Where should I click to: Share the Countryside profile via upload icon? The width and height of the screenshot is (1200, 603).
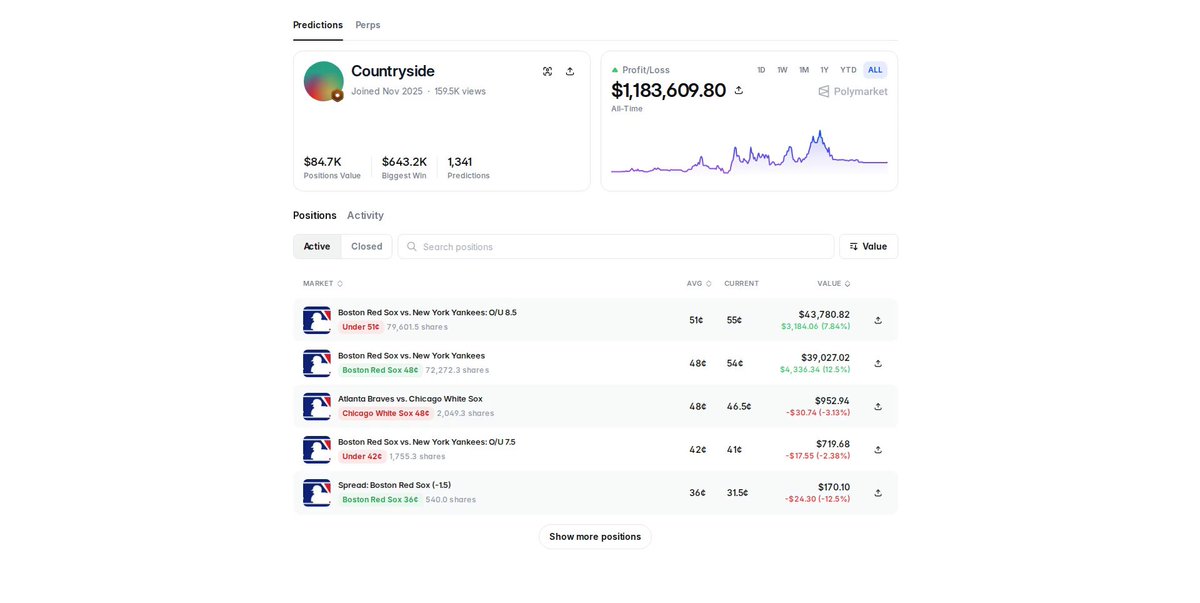click(570, 71)
